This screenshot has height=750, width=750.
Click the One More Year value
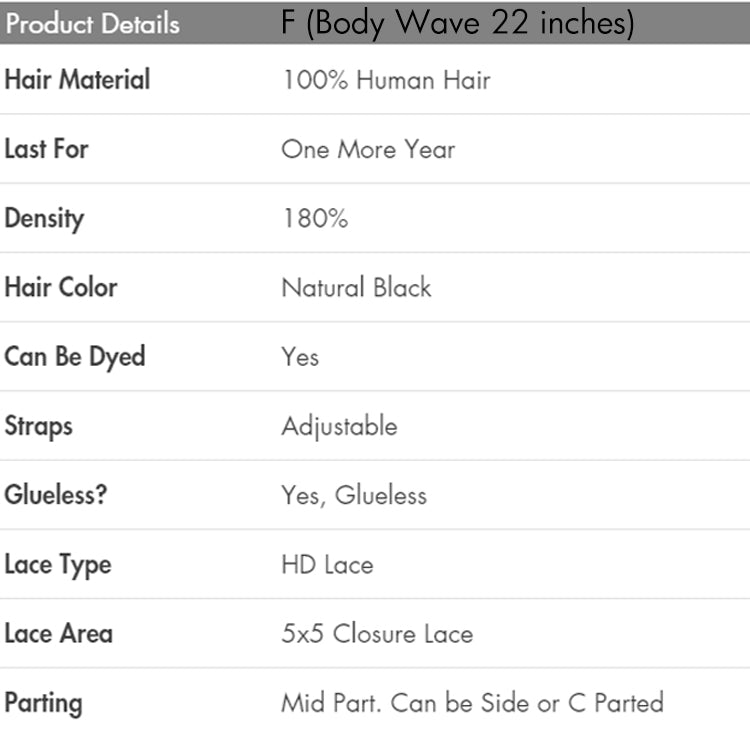pos(368,150)
